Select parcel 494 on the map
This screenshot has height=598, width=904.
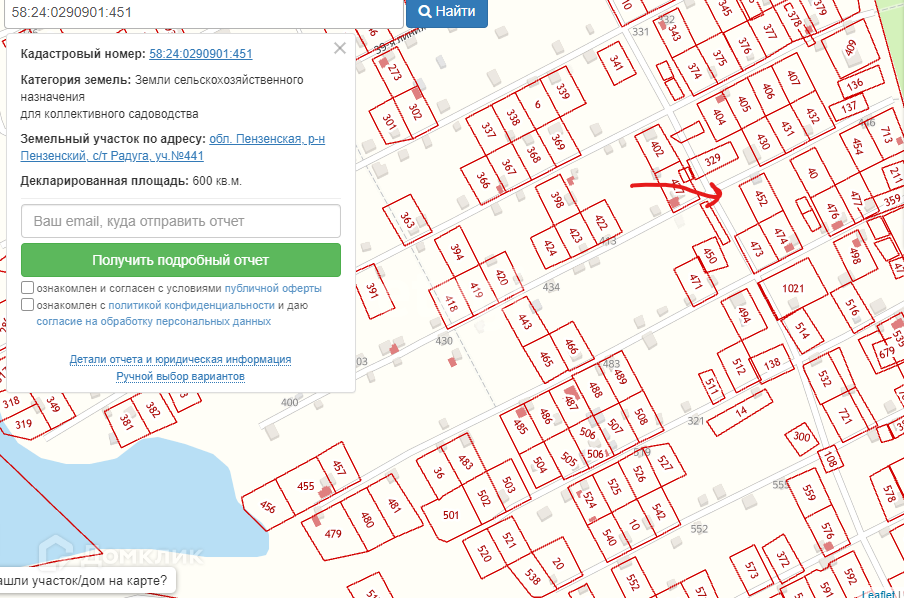[744, 315]
